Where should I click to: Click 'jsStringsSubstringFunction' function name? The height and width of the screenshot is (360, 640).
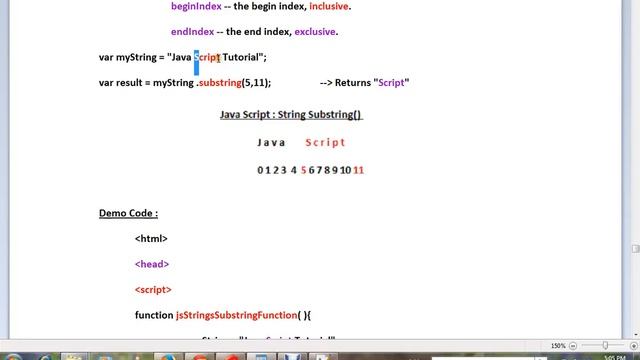click(x=236, y=315)
